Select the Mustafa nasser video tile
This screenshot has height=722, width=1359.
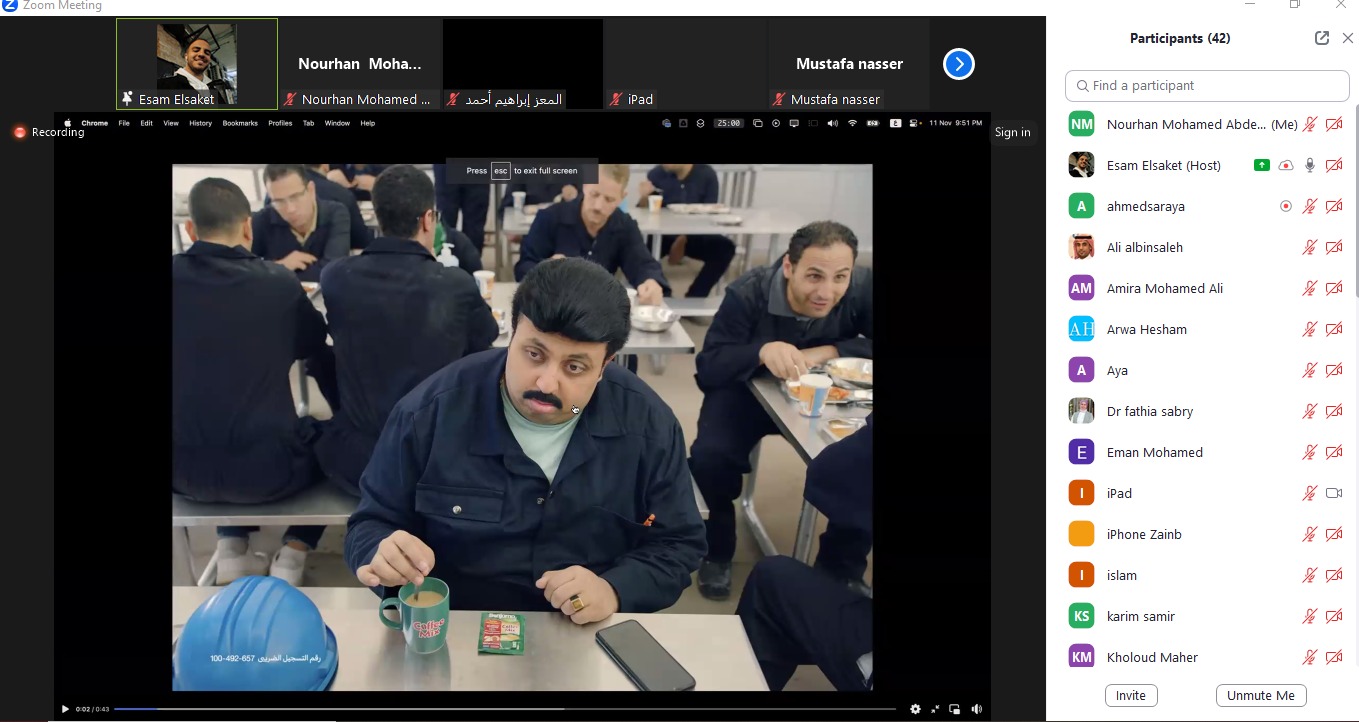coord(849,63)
